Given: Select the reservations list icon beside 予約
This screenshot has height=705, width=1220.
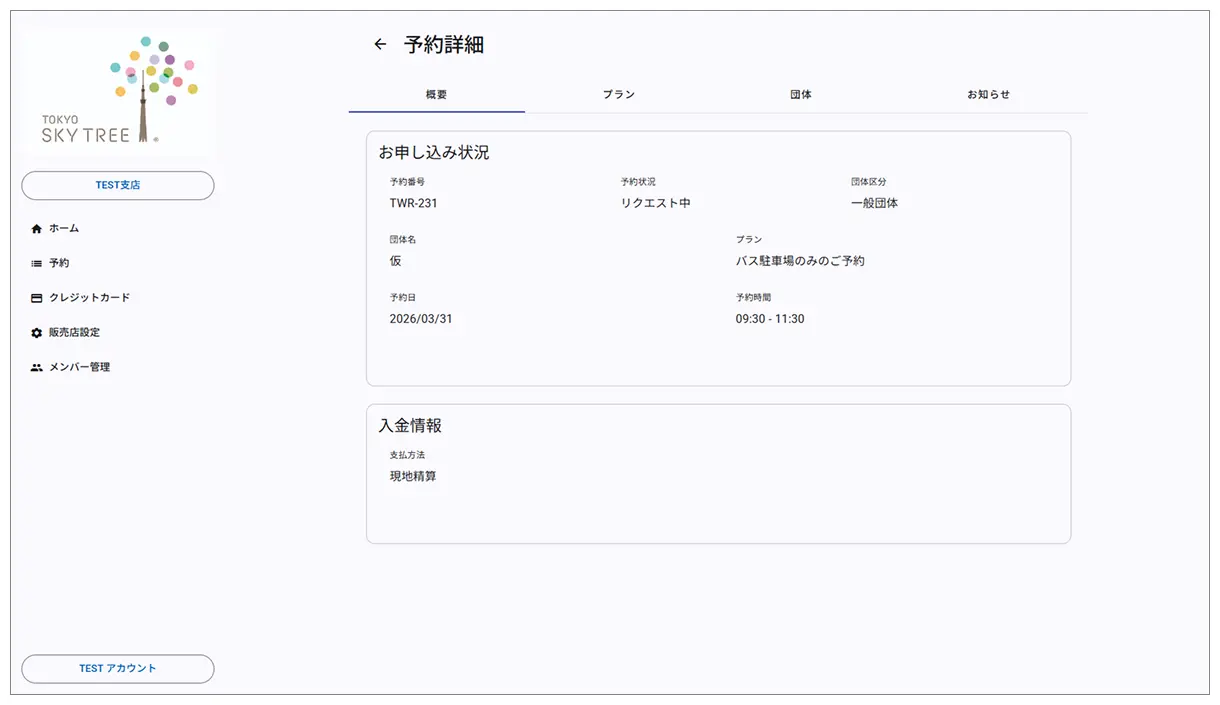Looking at the screenshot, I should point(35,262).
